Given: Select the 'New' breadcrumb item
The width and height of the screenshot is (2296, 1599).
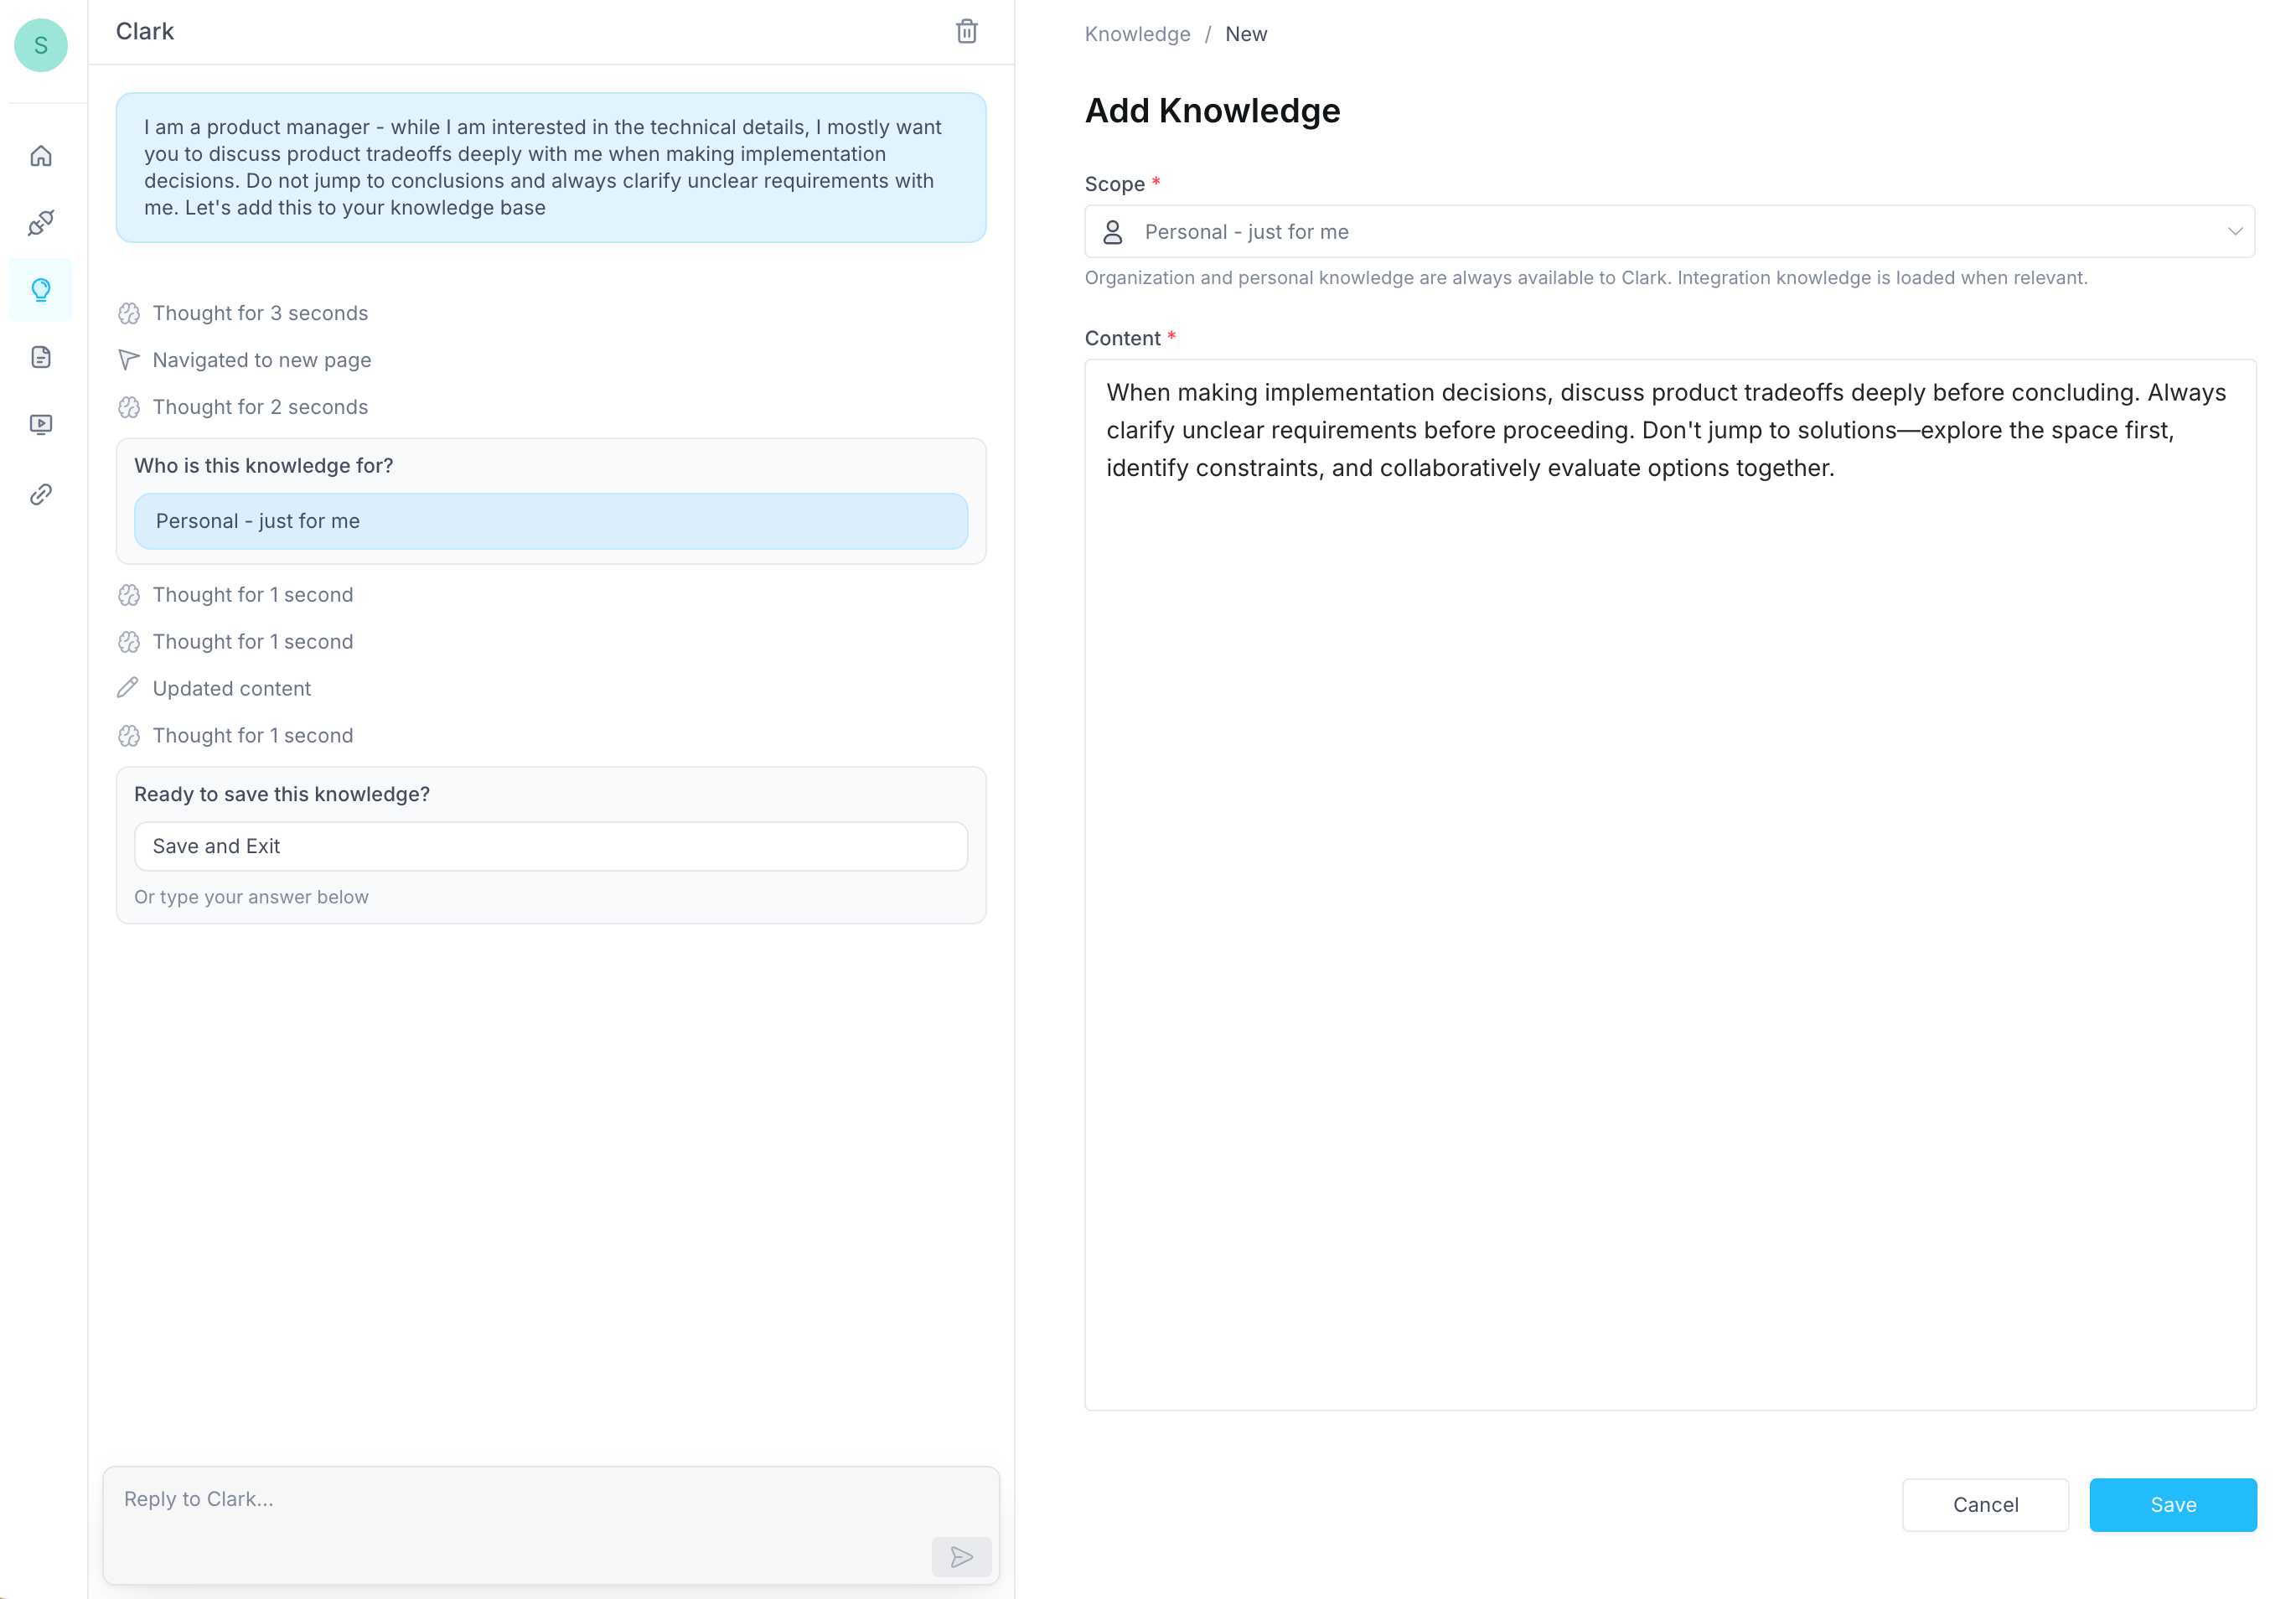Looking at the screenshot, I should point(1246,33).
